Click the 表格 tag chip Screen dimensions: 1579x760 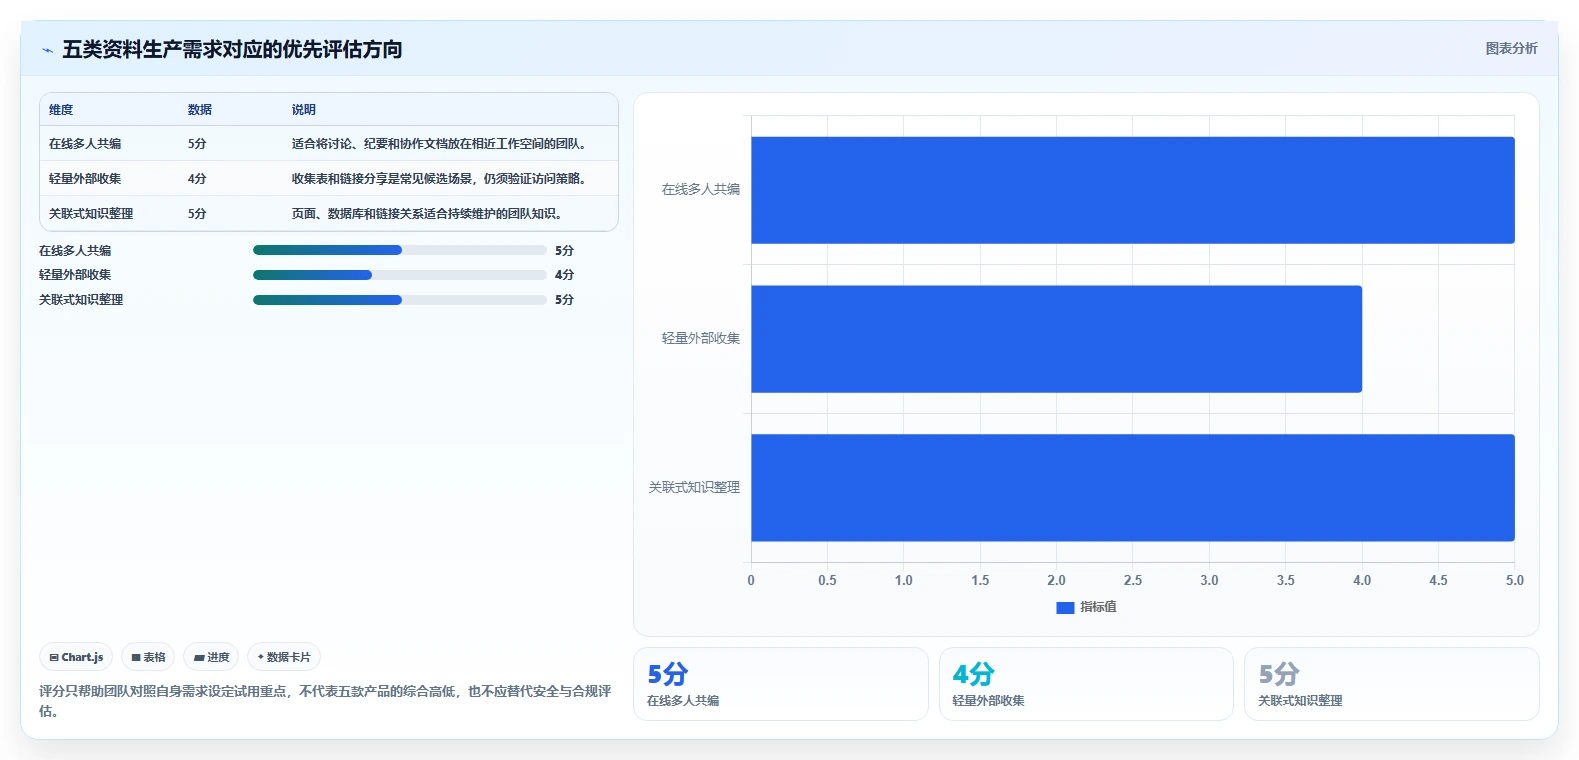[148, 657]
